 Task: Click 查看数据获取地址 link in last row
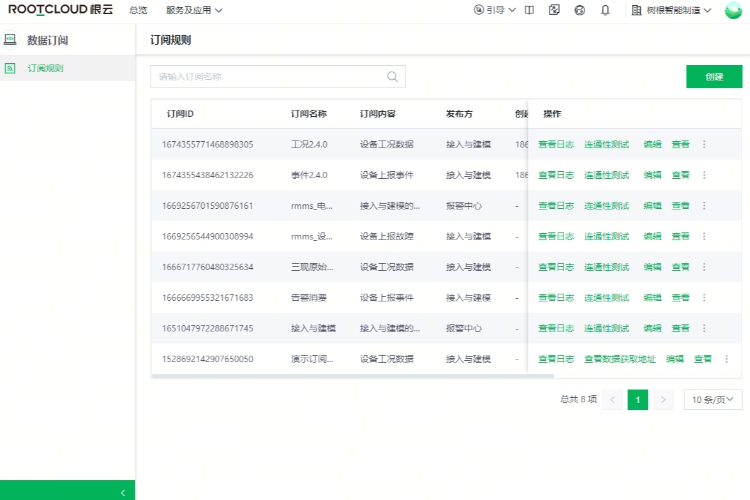point(619,359)
